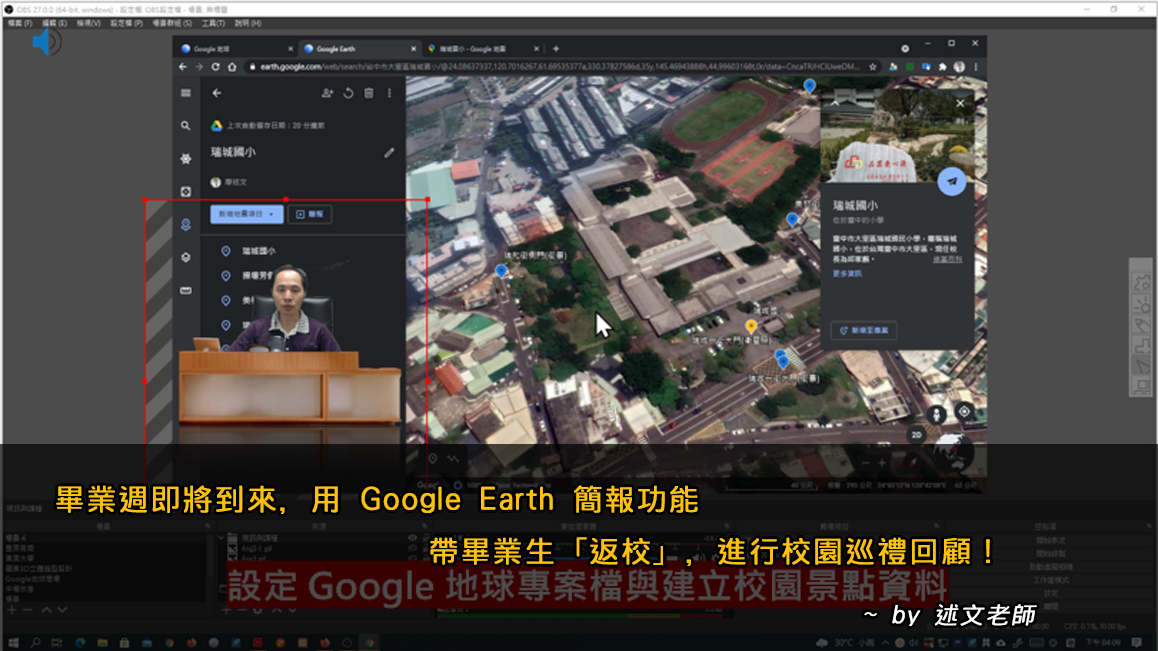Open OBS 檔案 (F) menu
The width and height of the screenshot is (1158, 651).
tap(19, 23)
